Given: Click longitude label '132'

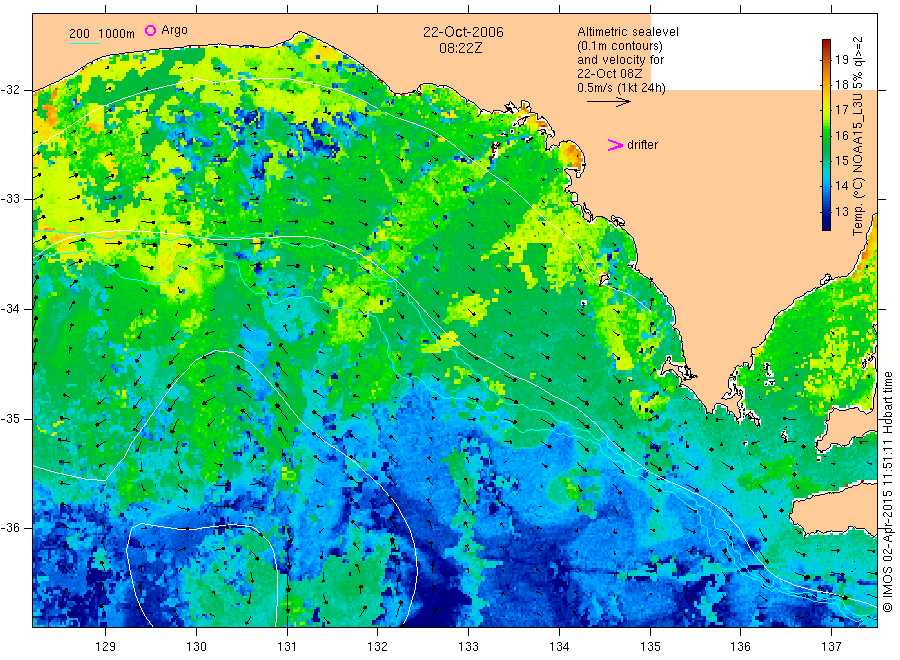Looking at the screenshot, I should pos(378,647).
